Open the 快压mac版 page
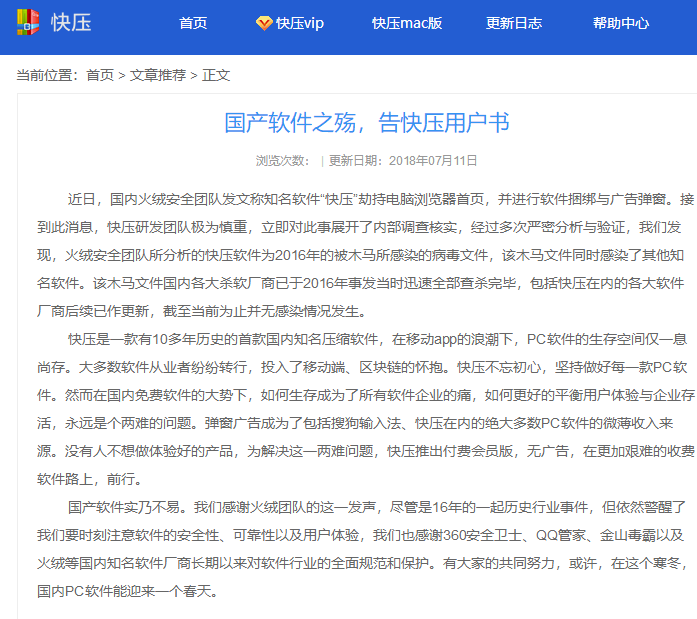The width and height of the screenshot is (697, 619). tap(406, 24)
